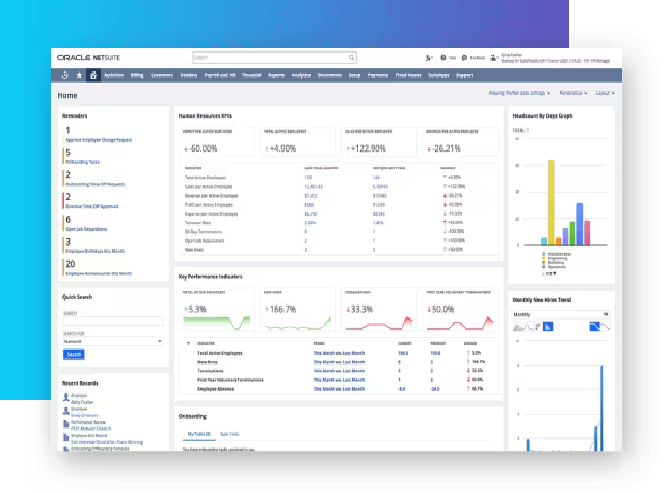Expand the Personalize dropdown

(x=573, y=94)
